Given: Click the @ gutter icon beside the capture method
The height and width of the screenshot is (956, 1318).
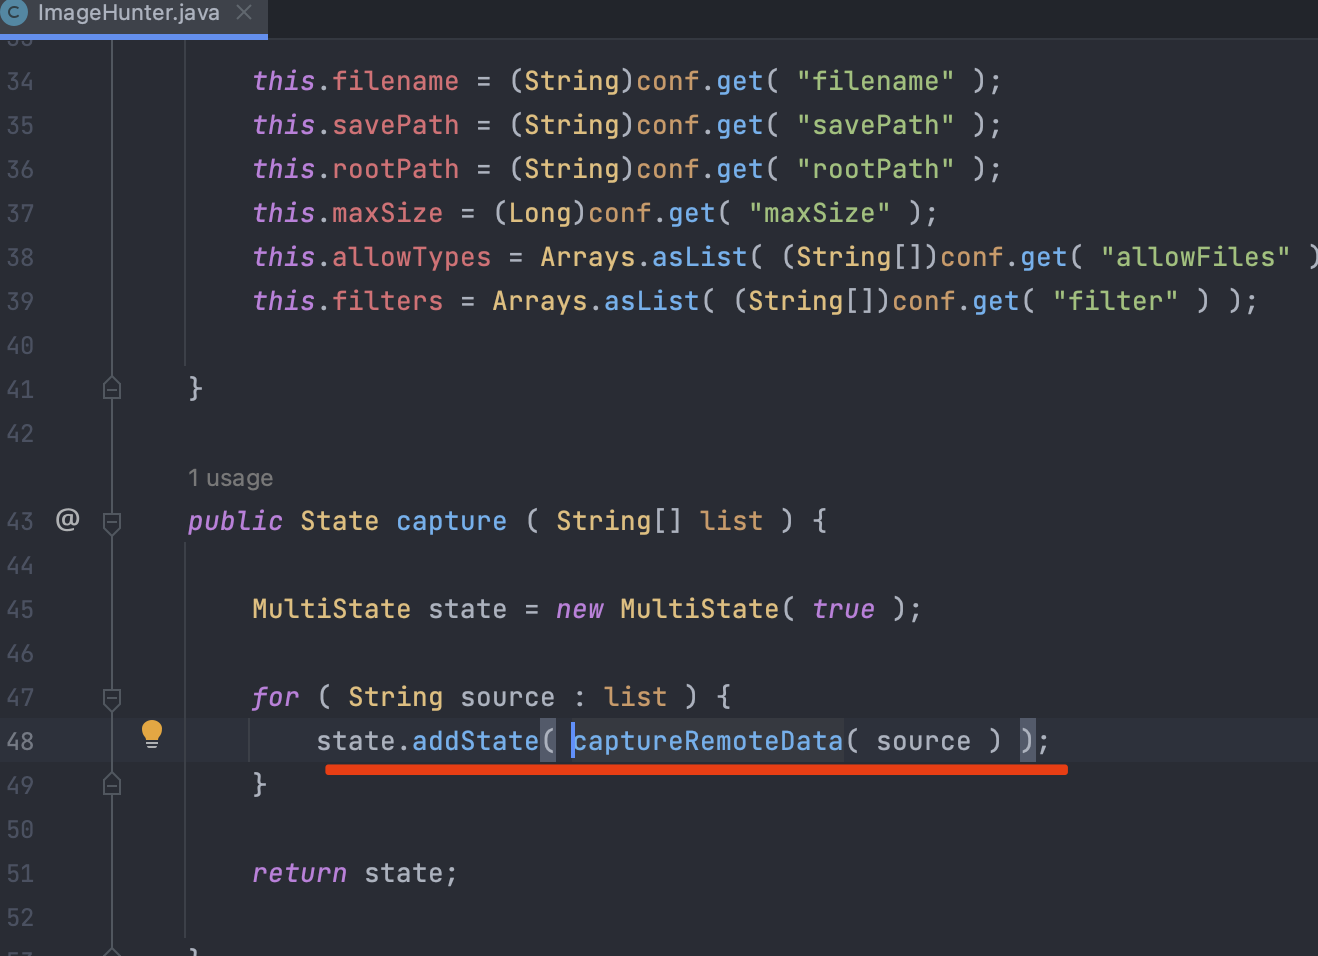Looking at the screenshot, I should pos(67,520).
